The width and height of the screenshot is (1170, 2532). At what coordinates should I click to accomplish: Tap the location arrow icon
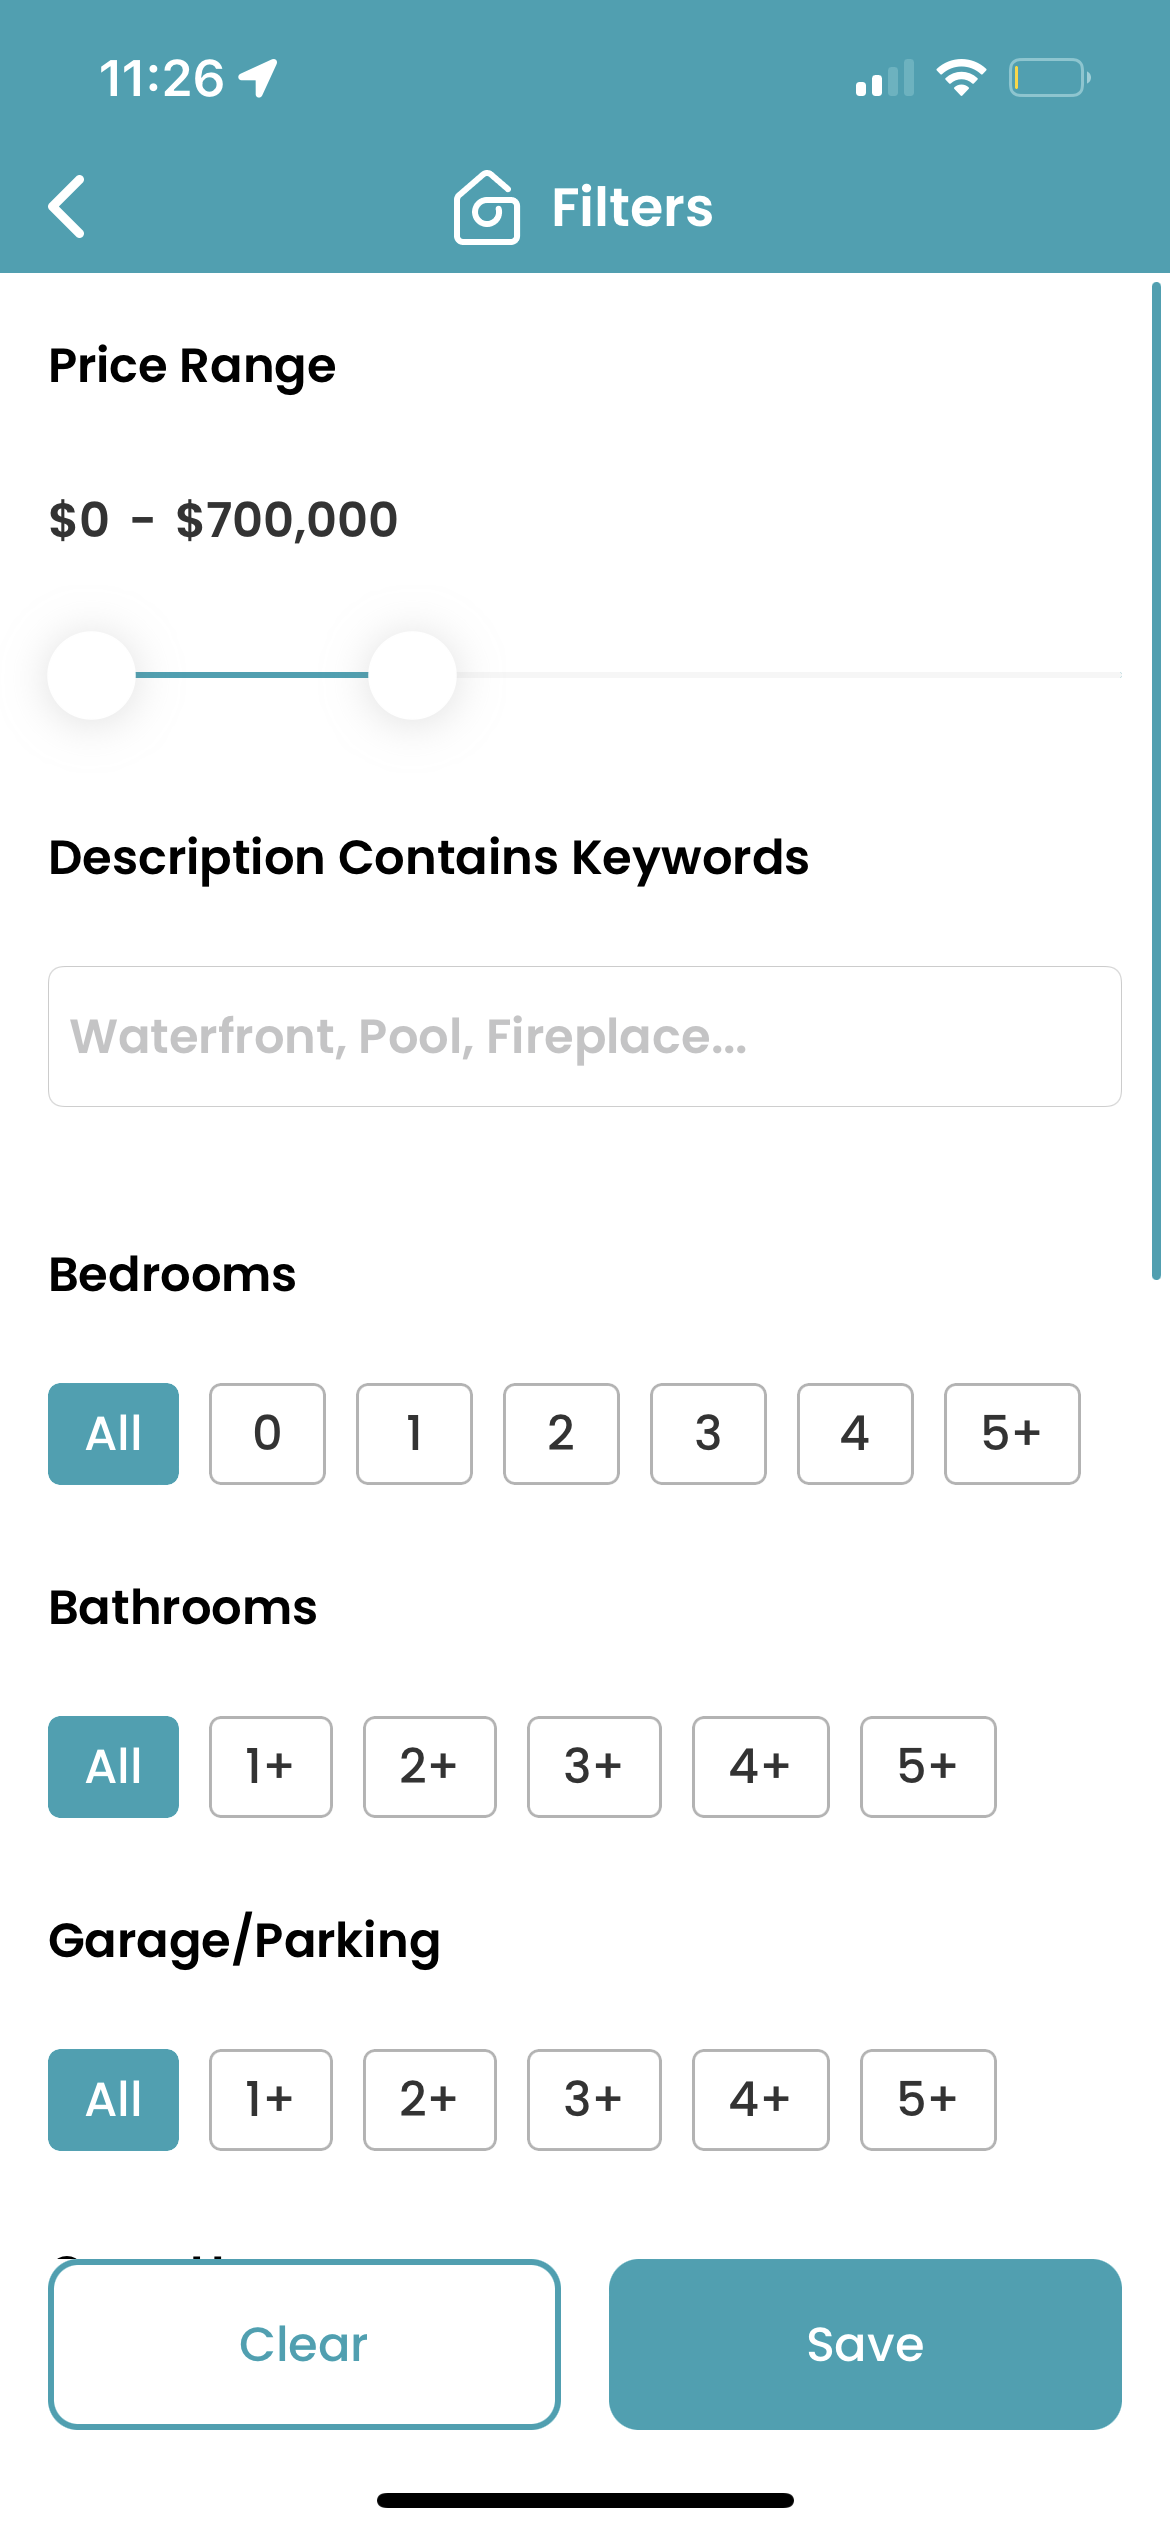(x=258, y=78)
